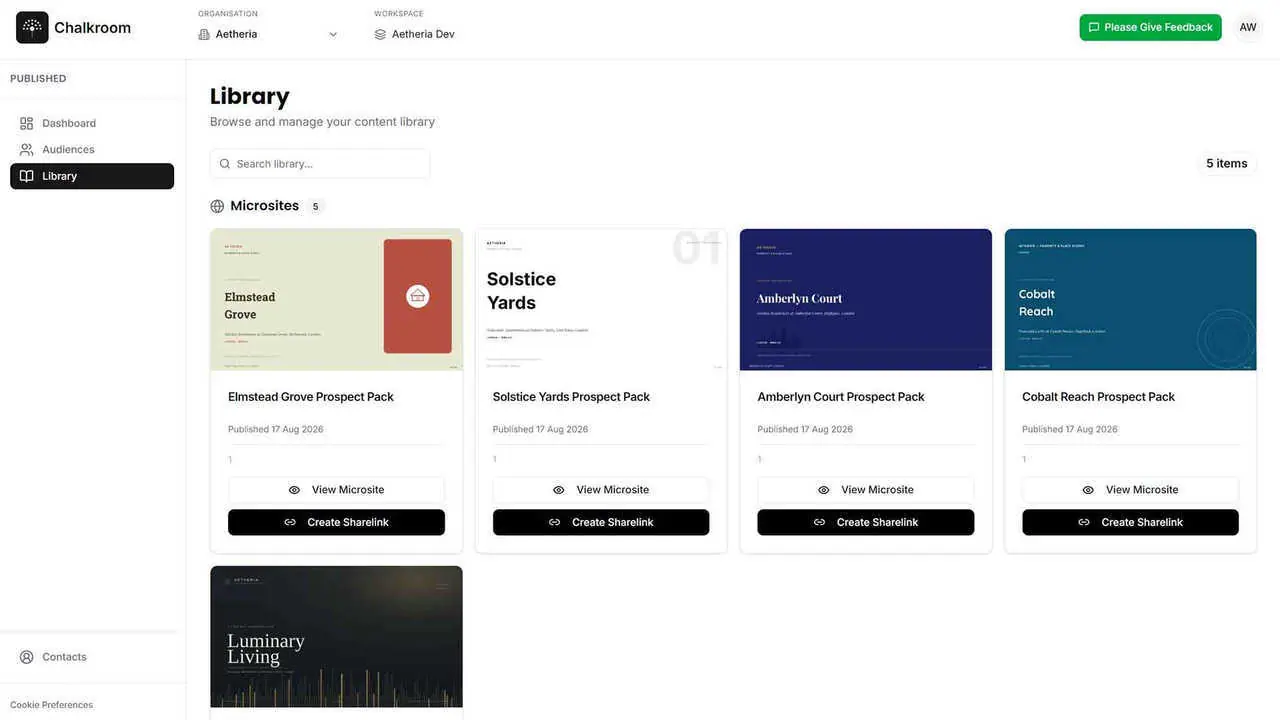Open Contacts in the sidebar
Viewport: 1280px width, 720px height.
coord(92,657)
